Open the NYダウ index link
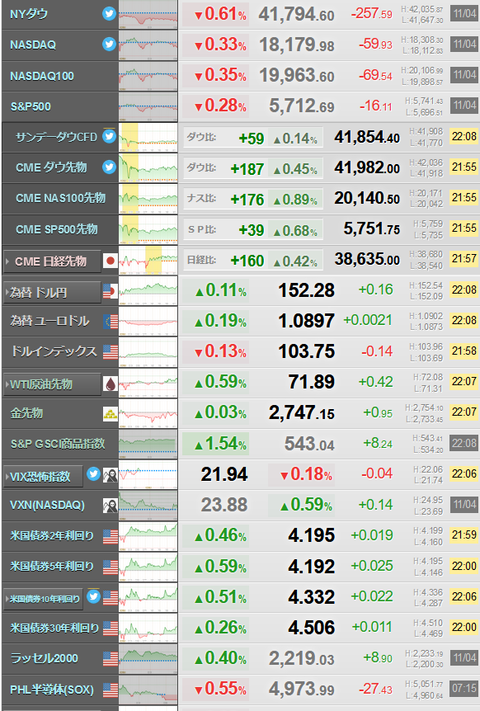 29,14
